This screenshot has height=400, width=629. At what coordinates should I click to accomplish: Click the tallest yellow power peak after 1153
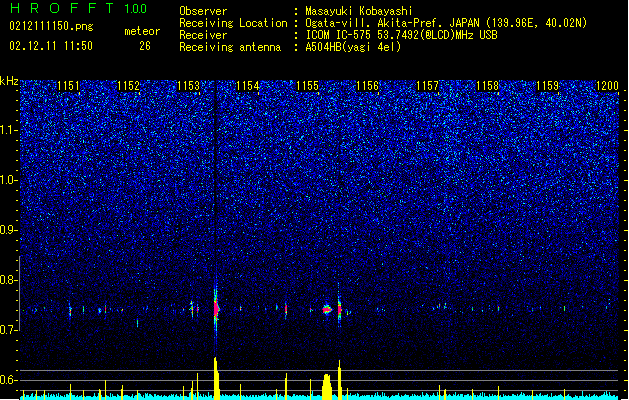(216, 378)
